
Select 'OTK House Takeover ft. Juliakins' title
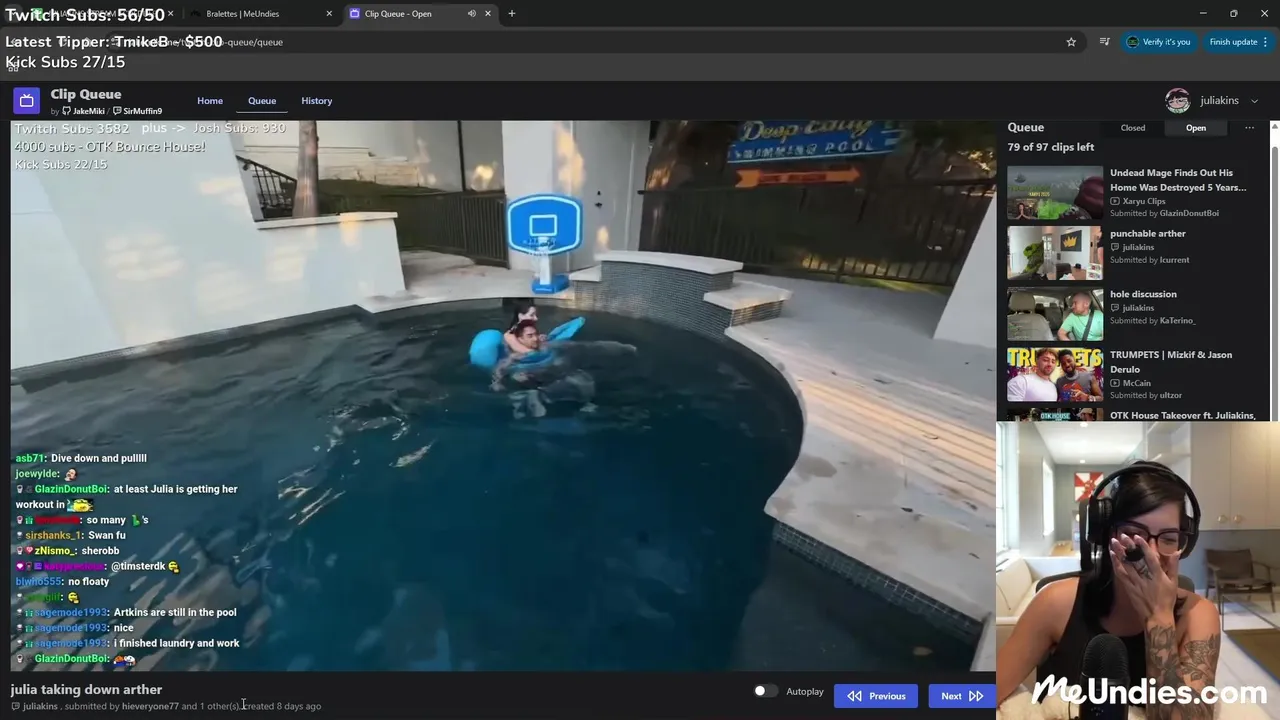click(1183, 415)
